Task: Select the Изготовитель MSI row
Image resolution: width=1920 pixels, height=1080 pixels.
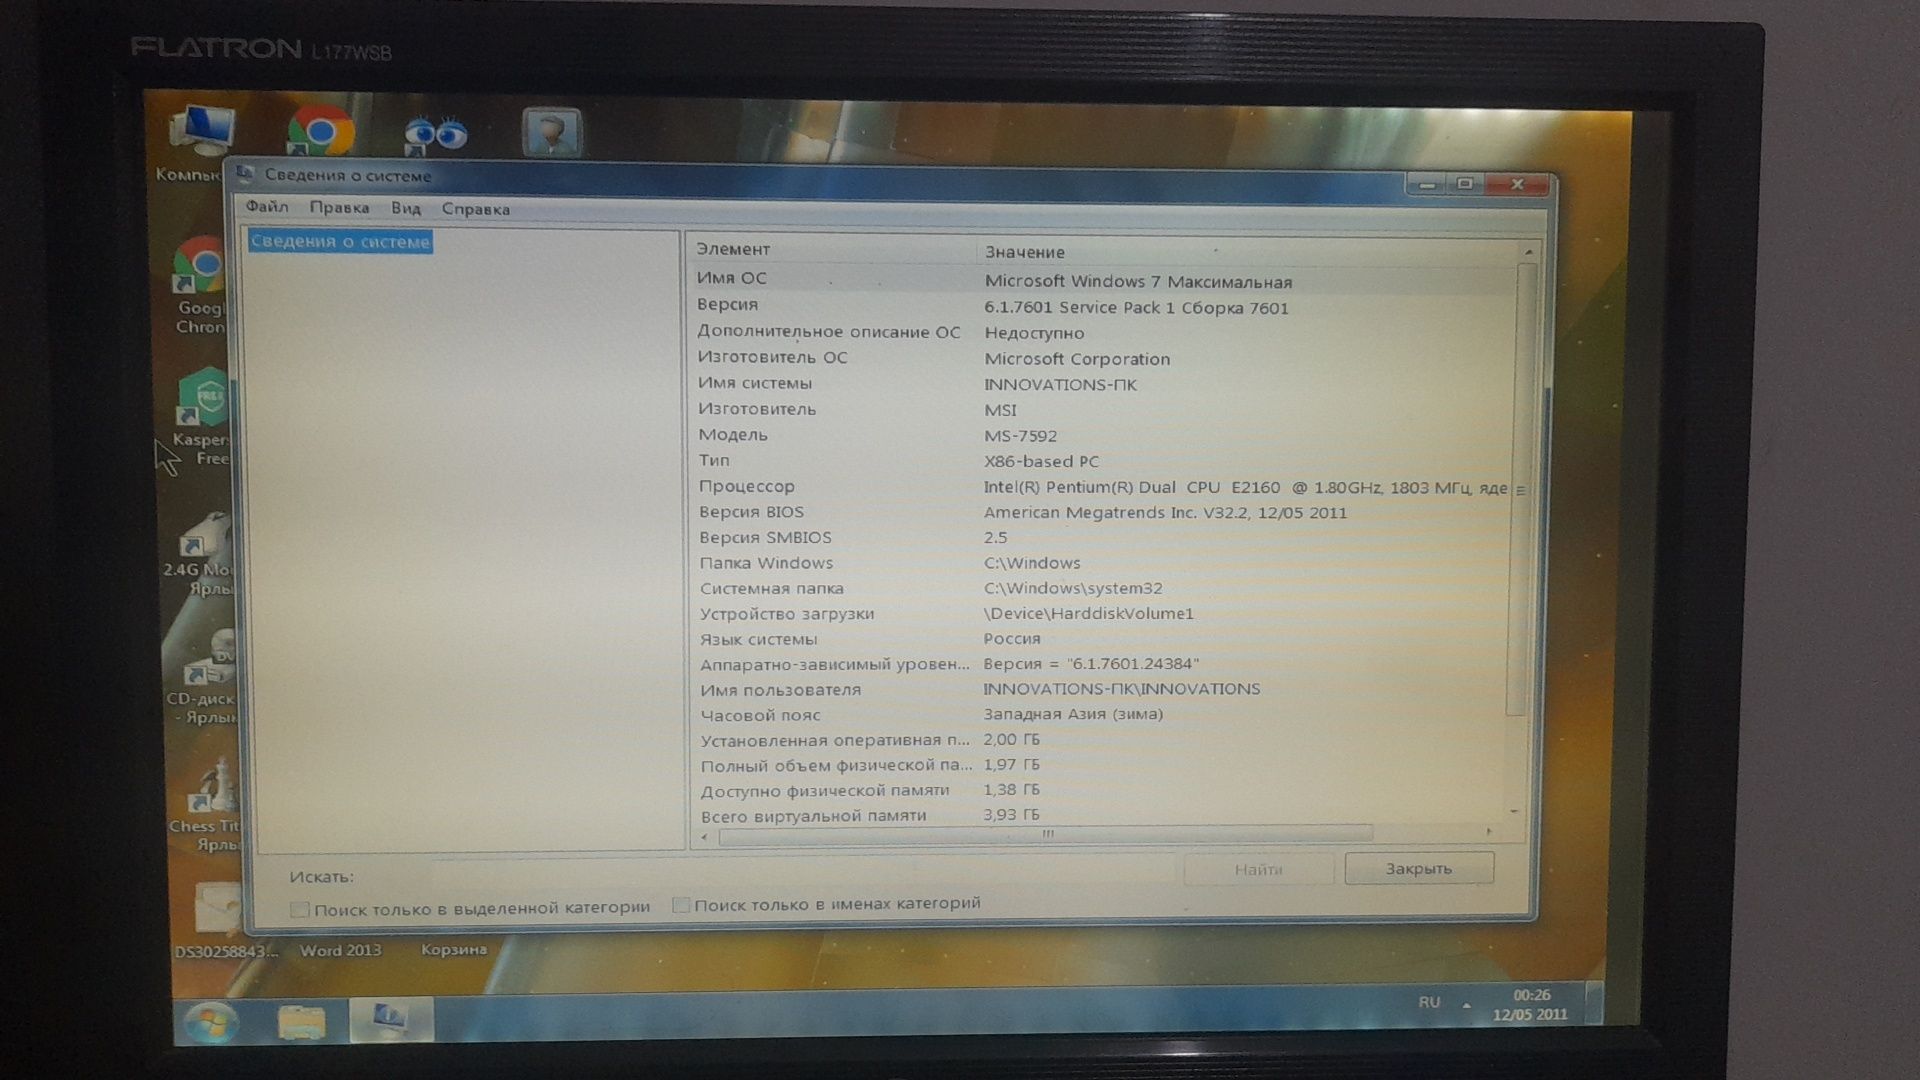Action: (1105, 410)
